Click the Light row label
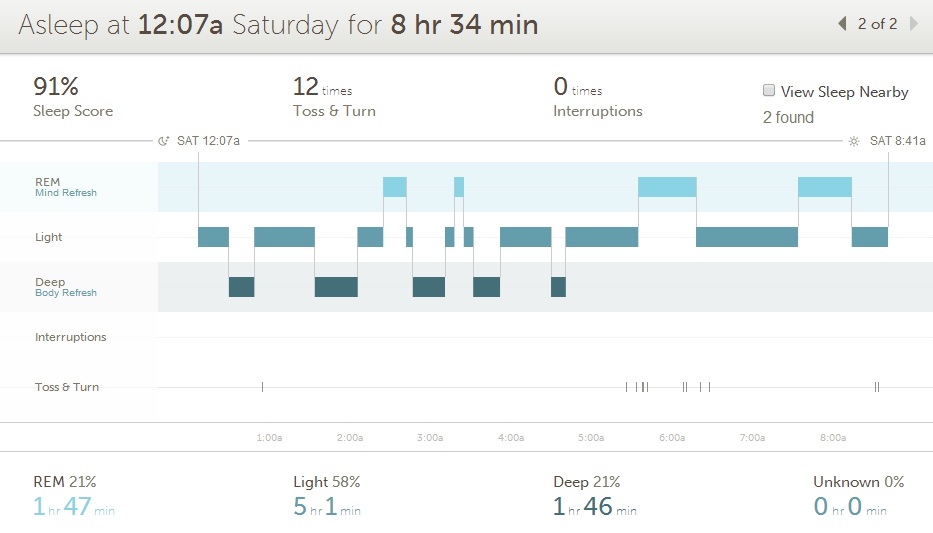The height and width of the screenshot is (533, 933). [48, 237]
